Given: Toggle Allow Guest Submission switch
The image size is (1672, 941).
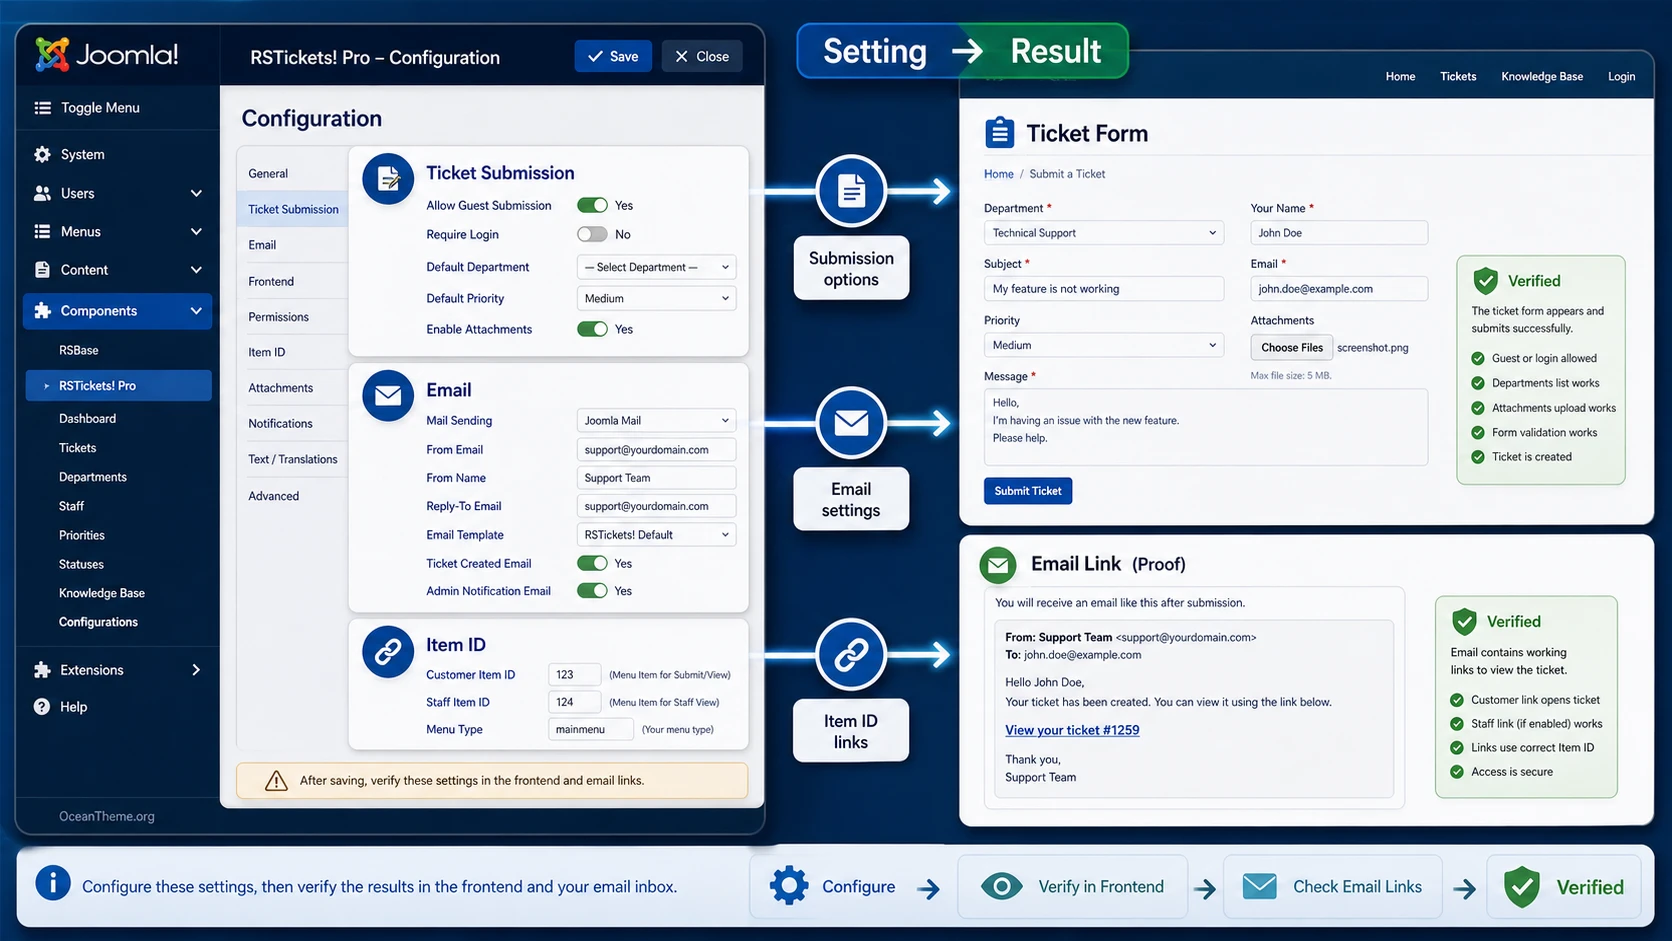Looking at the screenshot, I should point(592,205).
